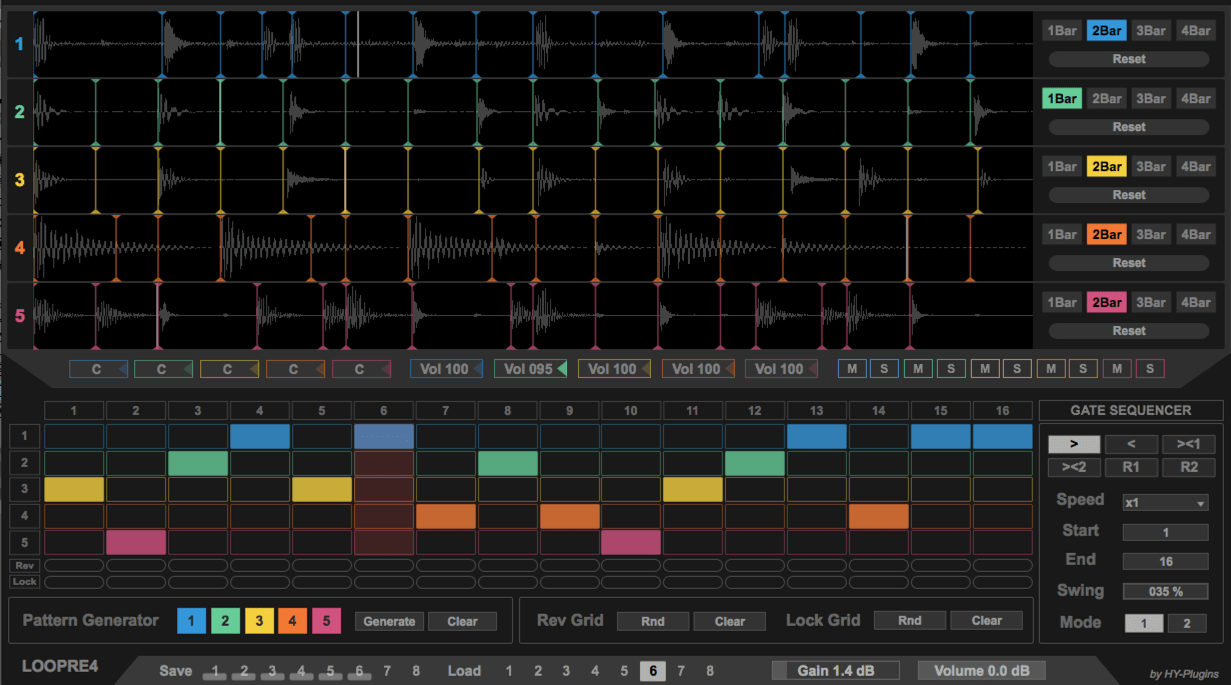Mute track 1 with blue M button
1231x685 pixels.
(852, 369)
